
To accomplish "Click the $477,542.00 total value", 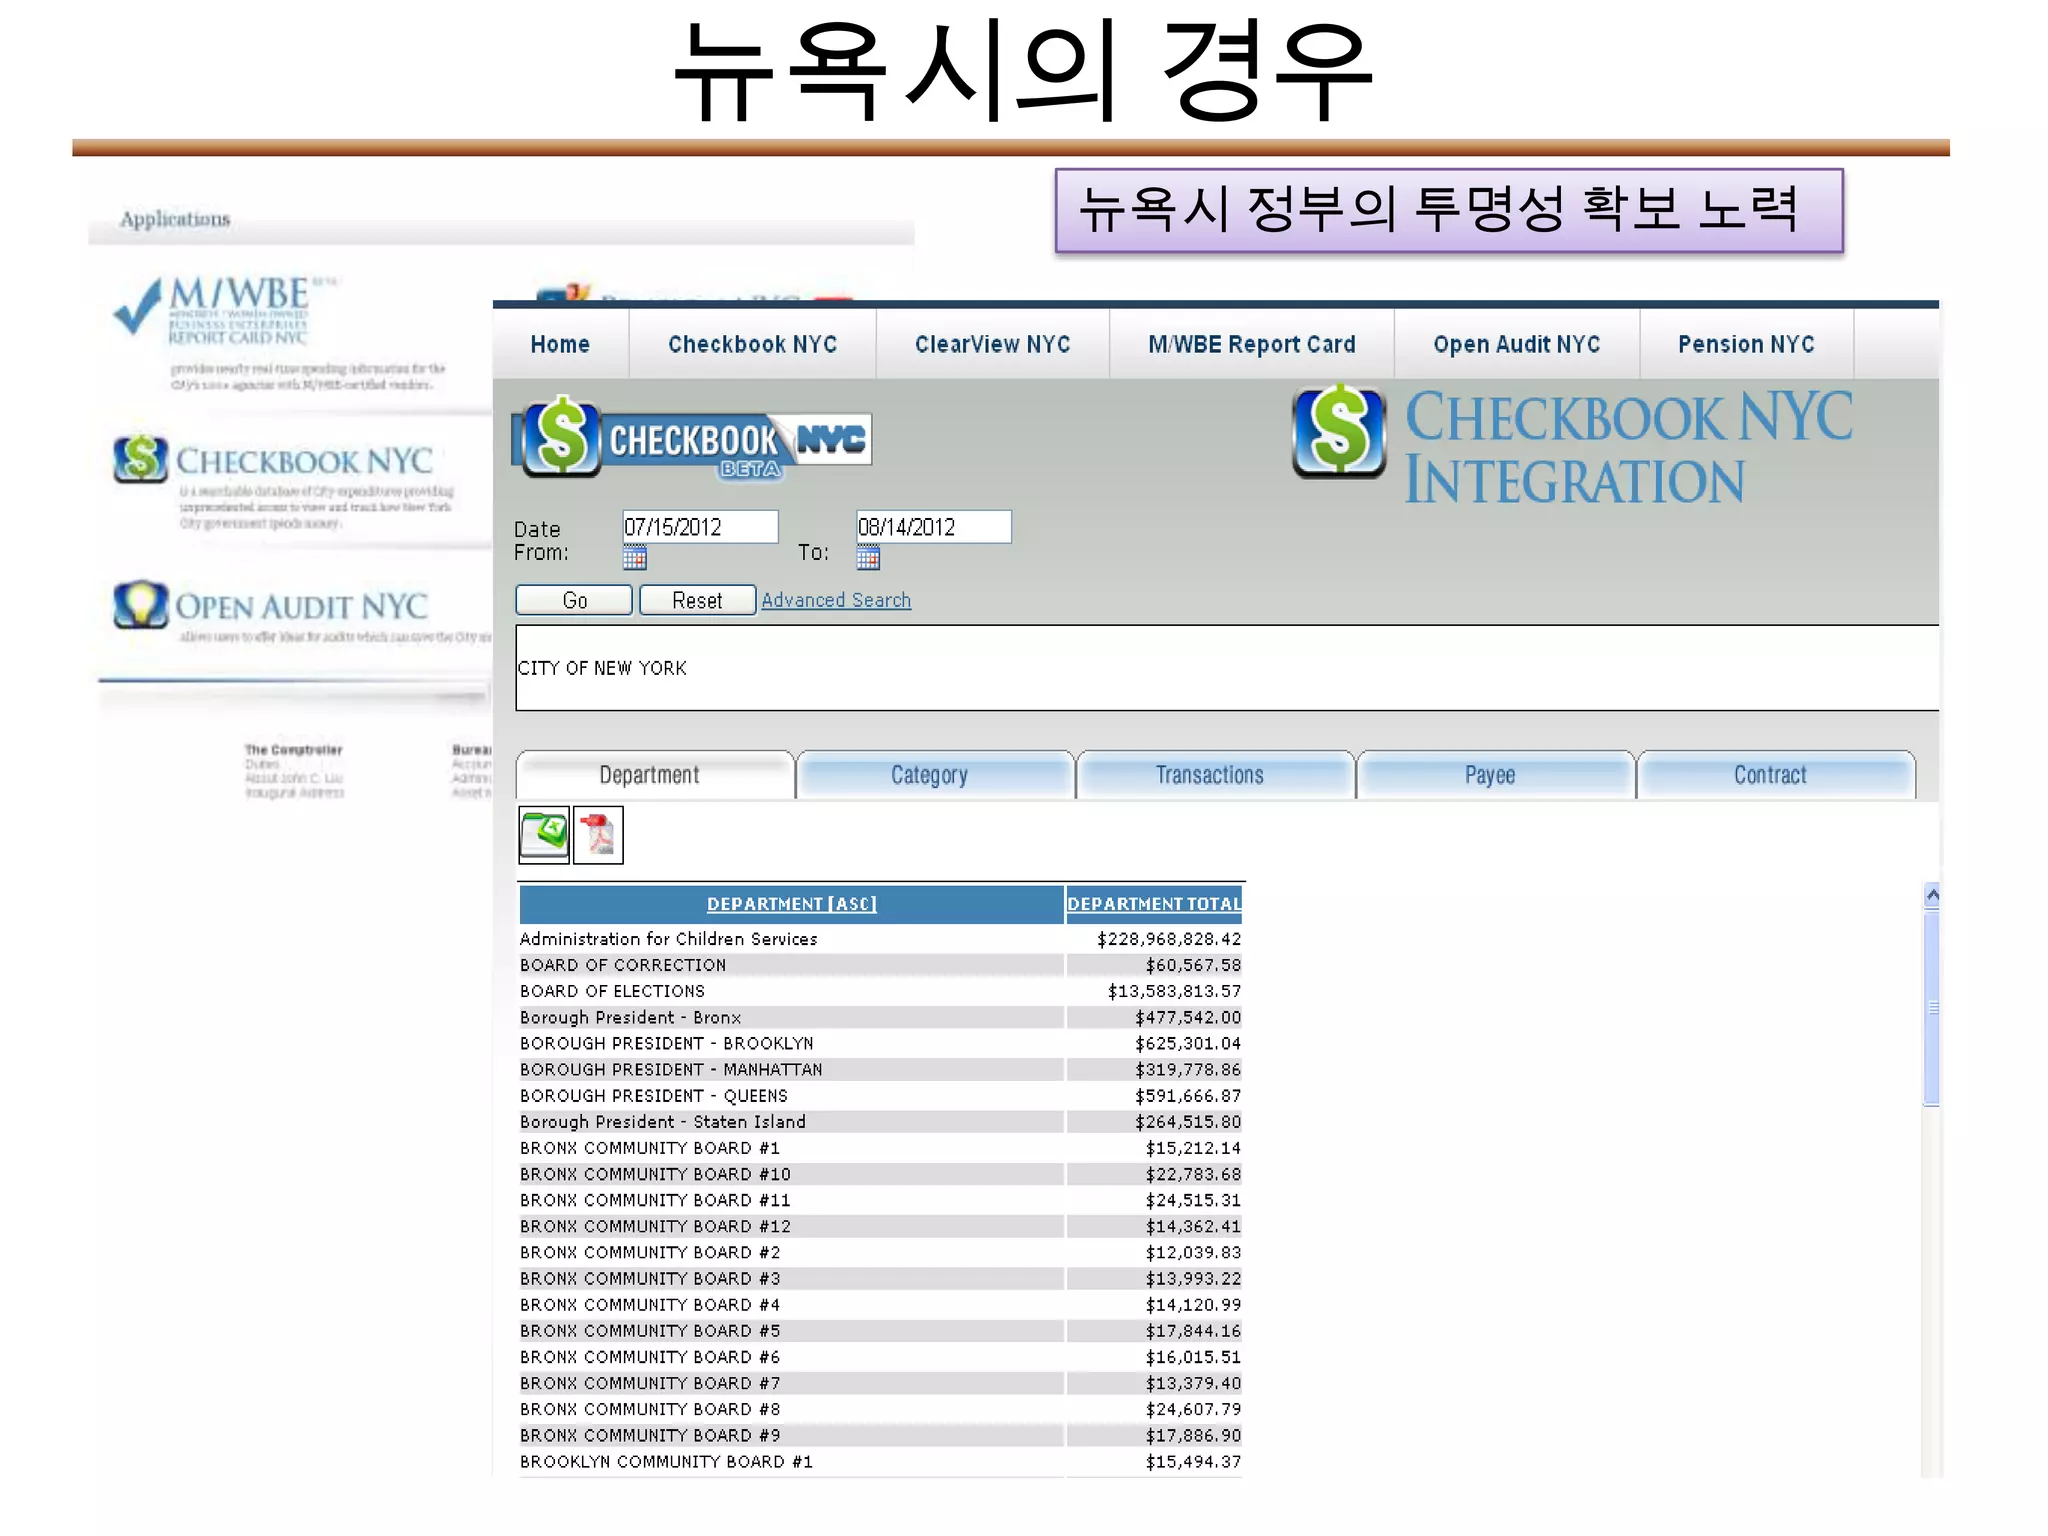I will (1188, 1017).
